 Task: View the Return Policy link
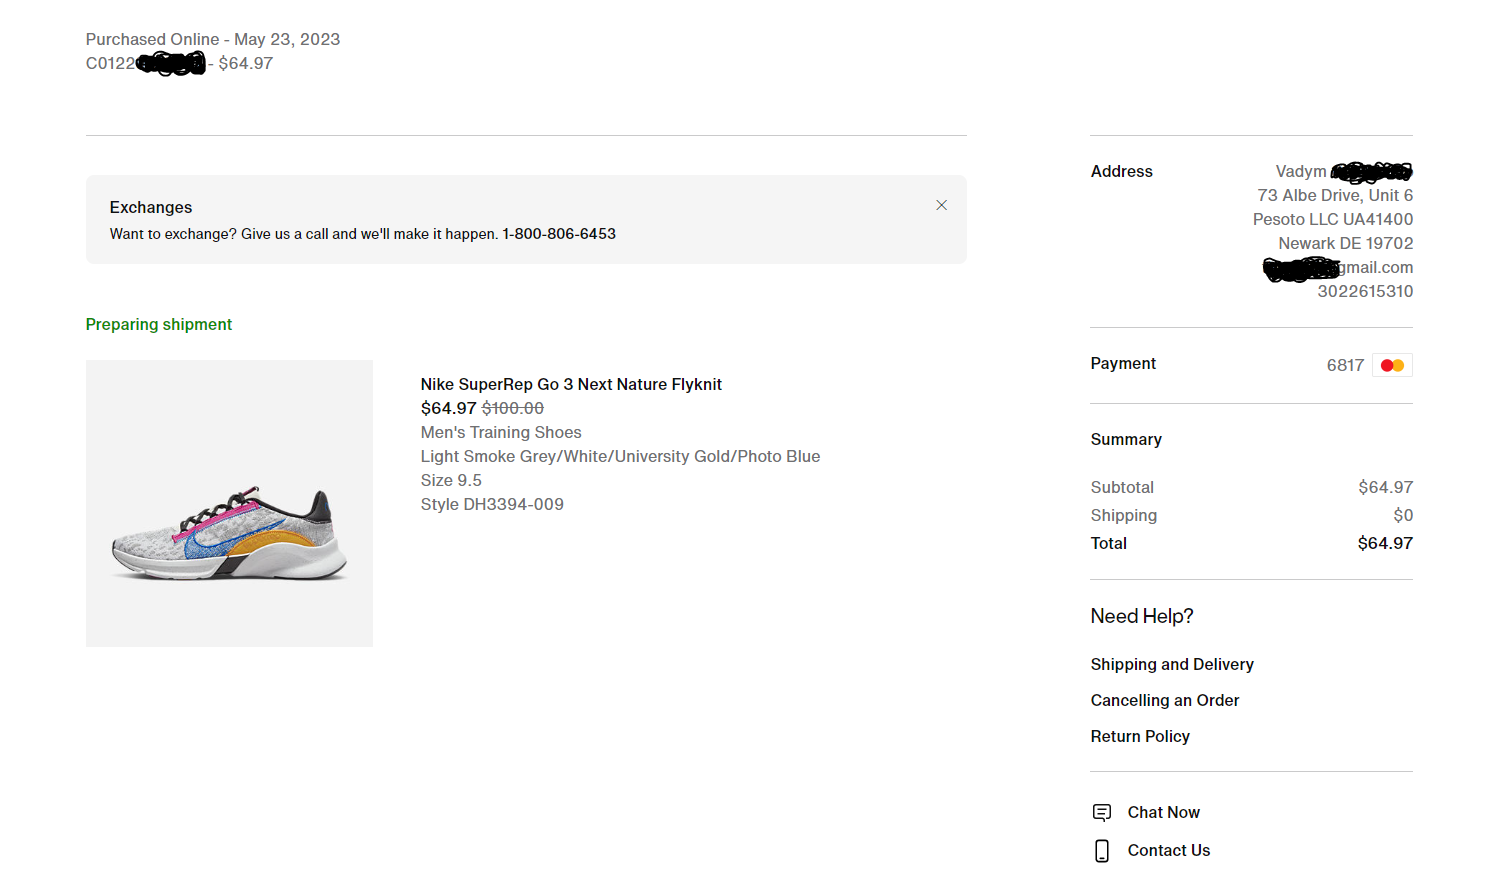tap(1140, 736)
